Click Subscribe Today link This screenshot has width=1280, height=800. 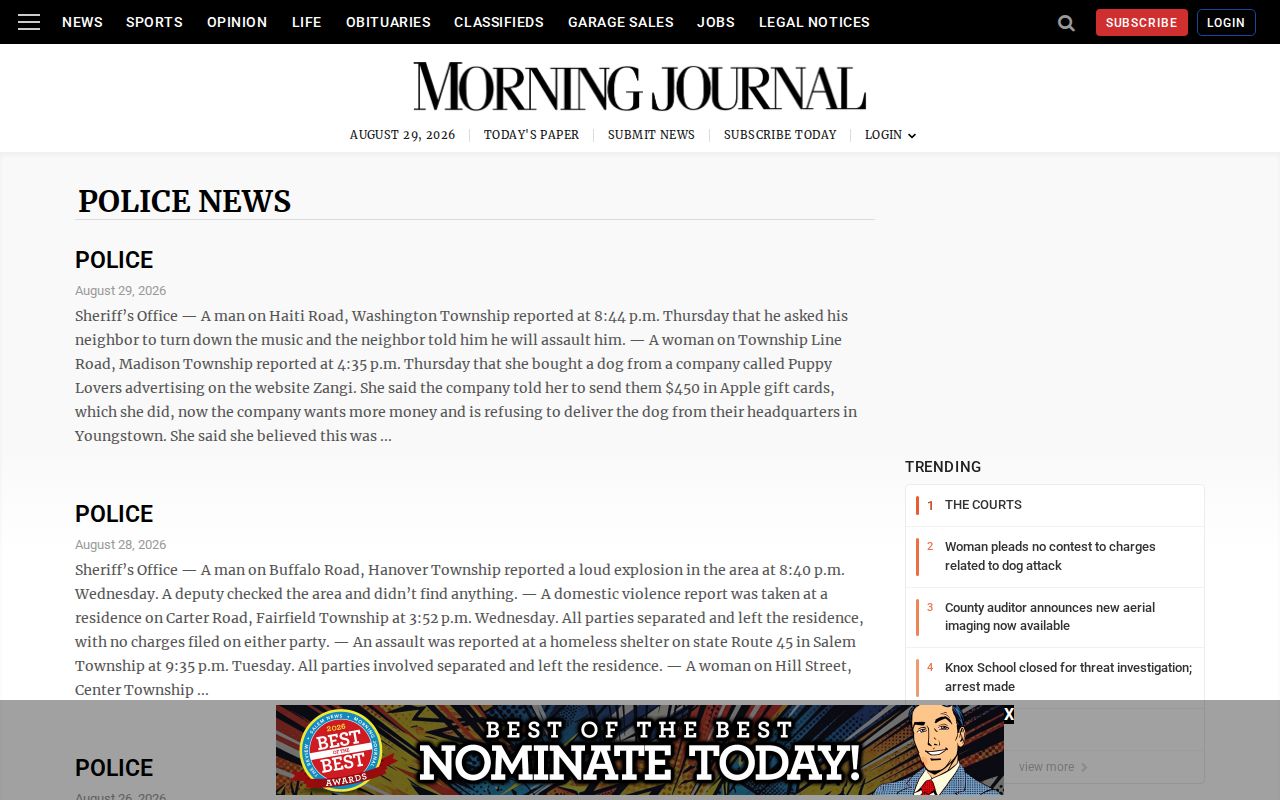pos(780,135)
